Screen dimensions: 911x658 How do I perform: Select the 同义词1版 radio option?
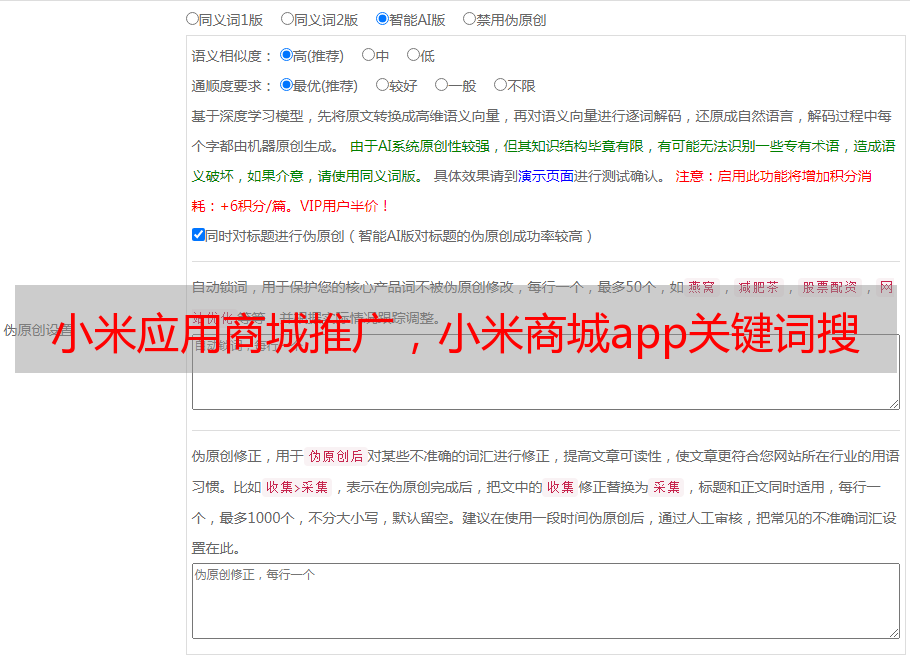[192, 19]
